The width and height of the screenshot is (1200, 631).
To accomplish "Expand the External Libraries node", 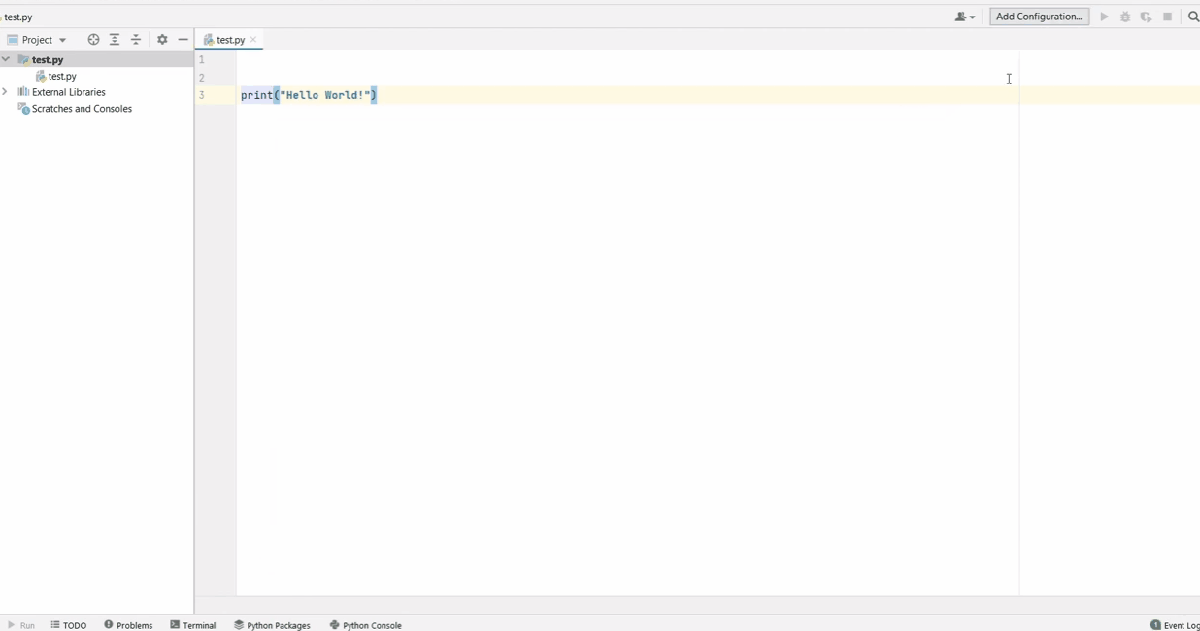I will coord(6,92).
